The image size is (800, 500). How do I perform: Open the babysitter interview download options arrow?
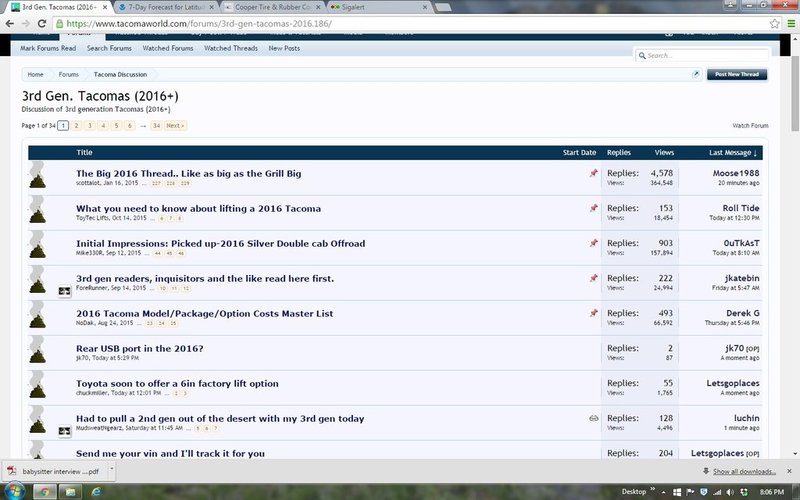point(112,468)
